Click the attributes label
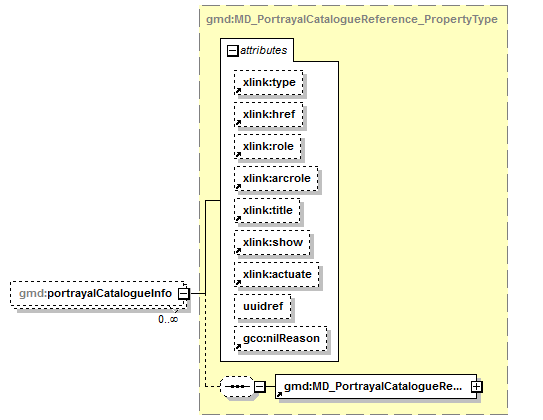 point(264,51)
